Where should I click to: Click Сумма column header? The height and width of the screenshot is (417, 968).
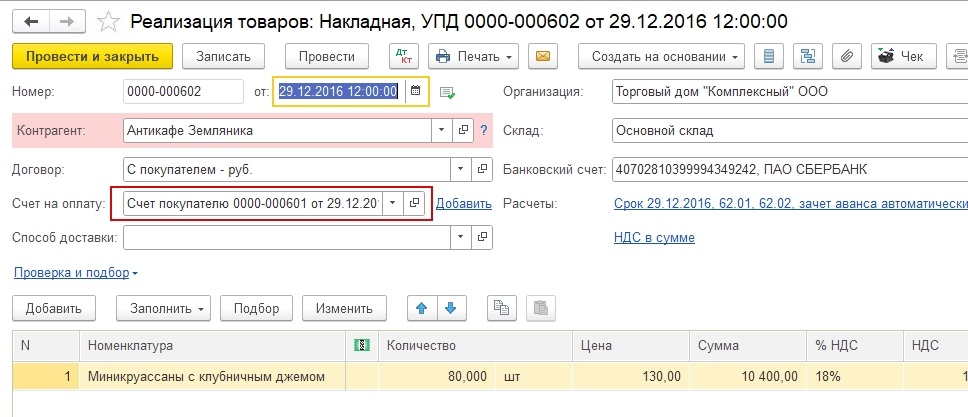click(x=748, y=346)
